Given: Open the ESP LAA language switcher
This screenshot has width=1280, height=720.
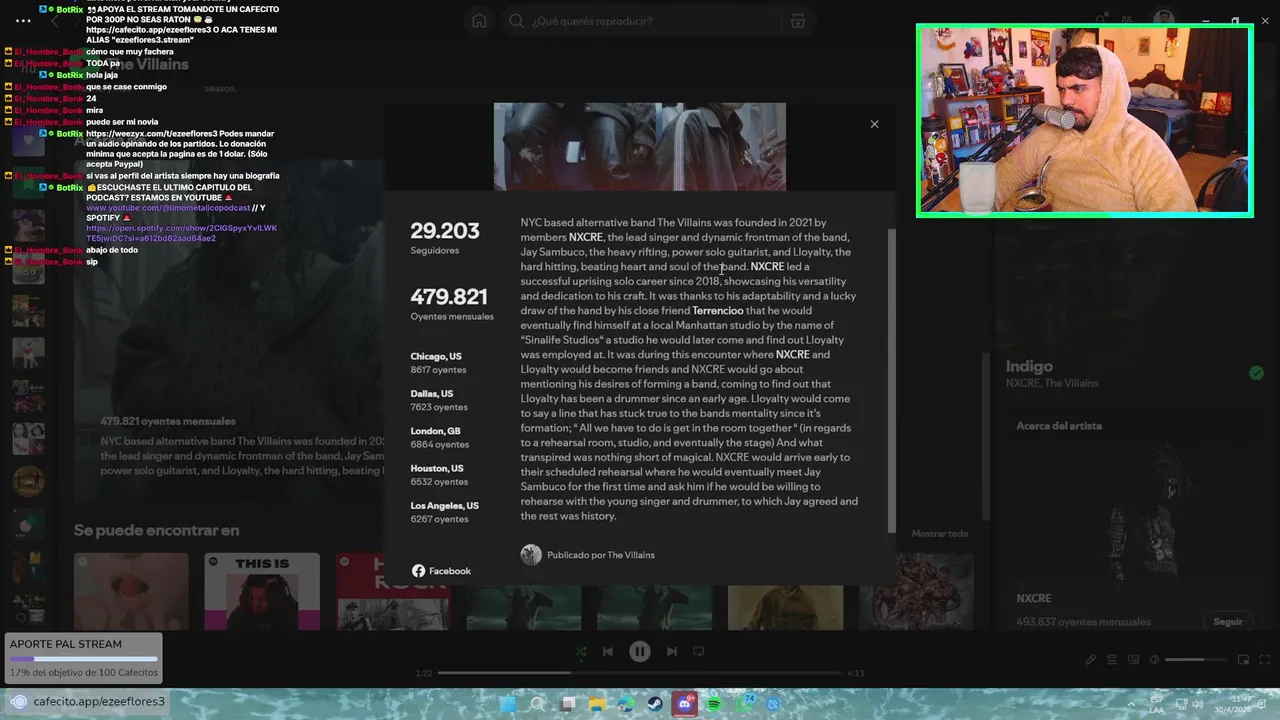Looking at the screenshot, I should pos(1157,705).
